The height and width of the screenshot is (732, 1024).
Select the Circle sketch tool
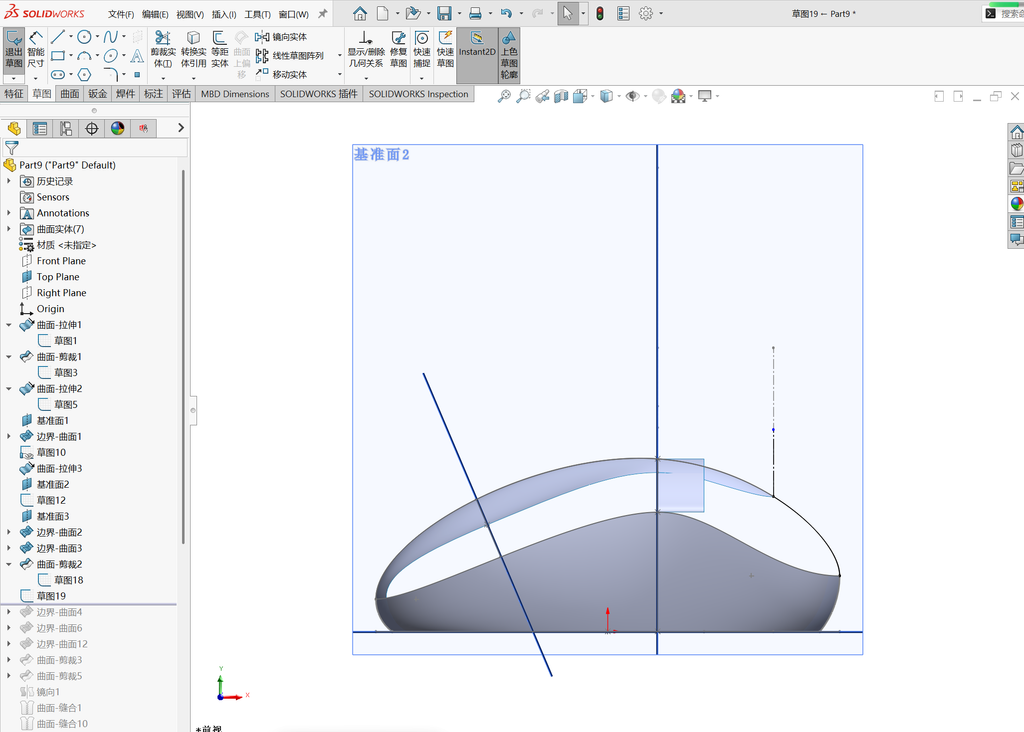(84, 37)
